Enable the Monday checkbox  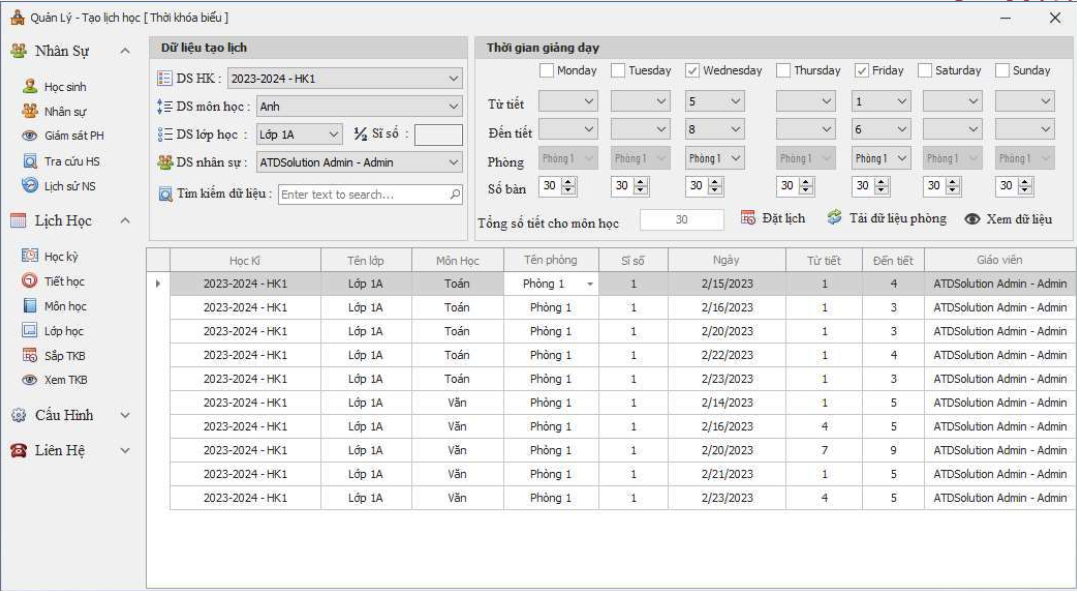(546, 71)
